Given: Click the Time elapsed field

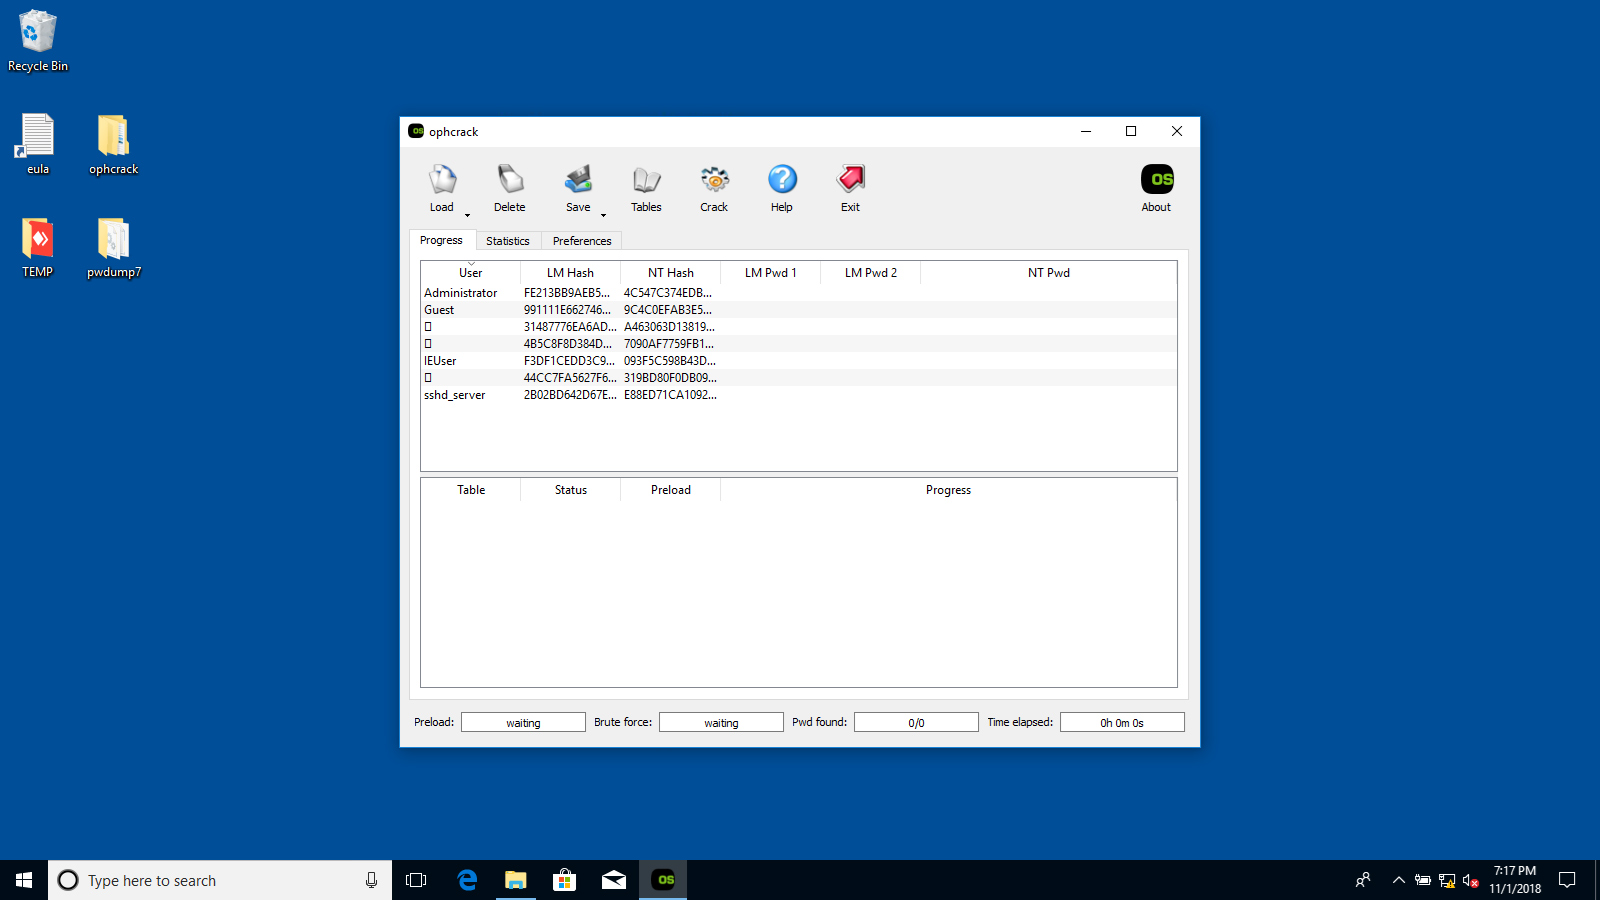Looking at the screenshot, I should [x=1122, y=722].
